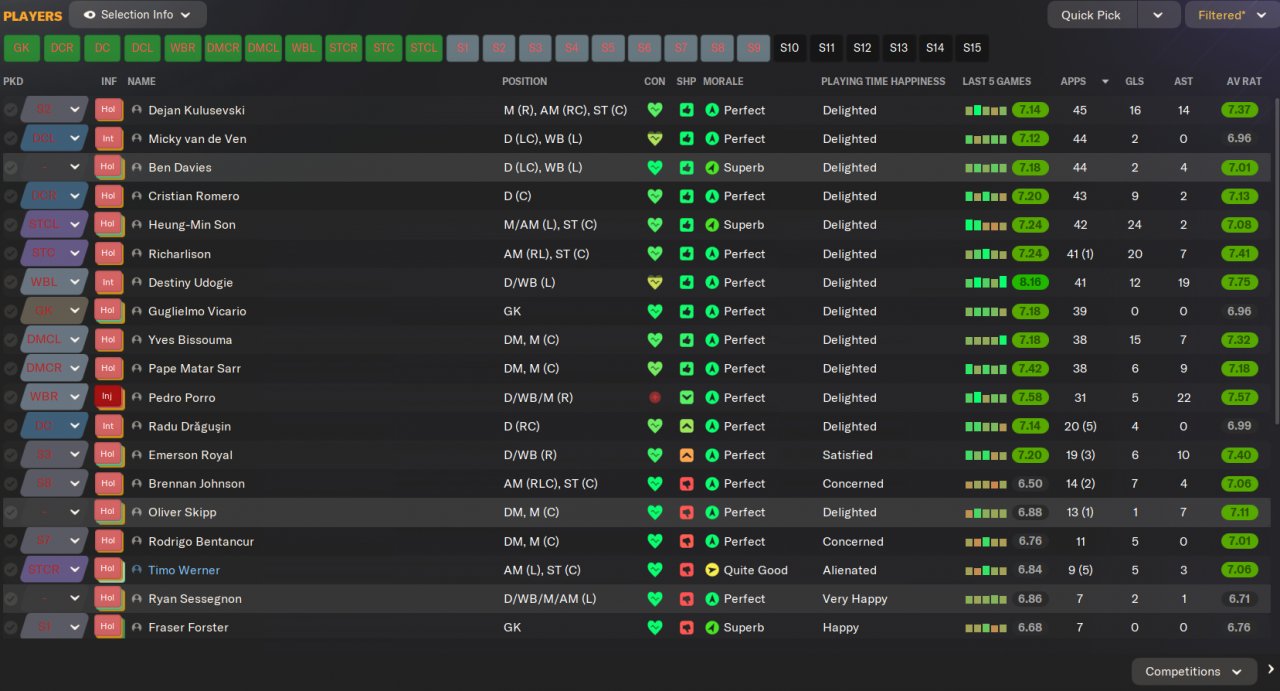Click Destiny Udogie's last 5 games form bars

coord(985,283)
